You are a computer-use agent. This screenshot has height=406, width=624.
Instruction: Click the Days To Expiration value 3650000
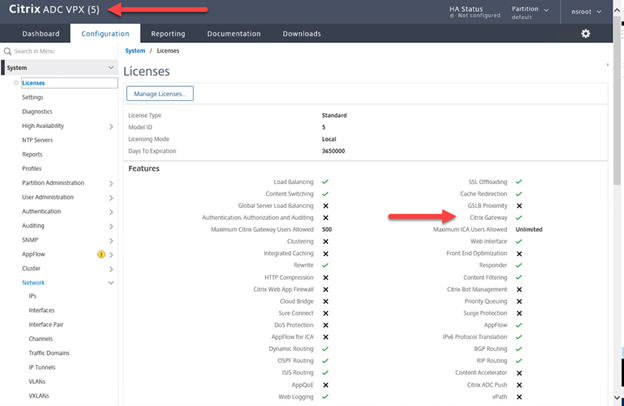click(333, 151)
